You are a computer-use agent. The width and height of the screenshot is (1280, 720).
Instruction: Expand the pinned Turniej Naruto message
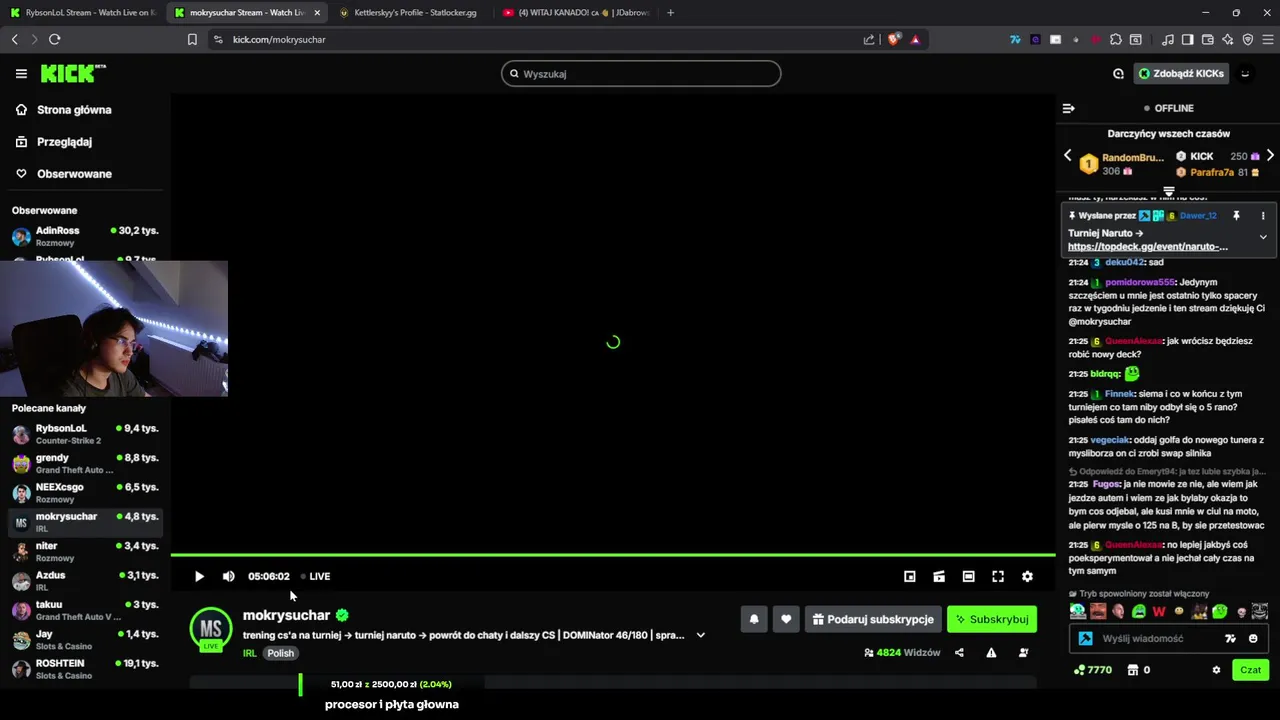coord(1263,237)
